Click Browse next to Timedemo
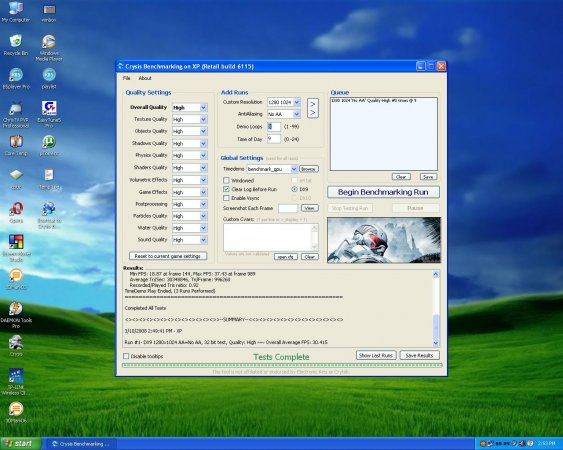This screenshot has height=450, width=563. (309, 169)
